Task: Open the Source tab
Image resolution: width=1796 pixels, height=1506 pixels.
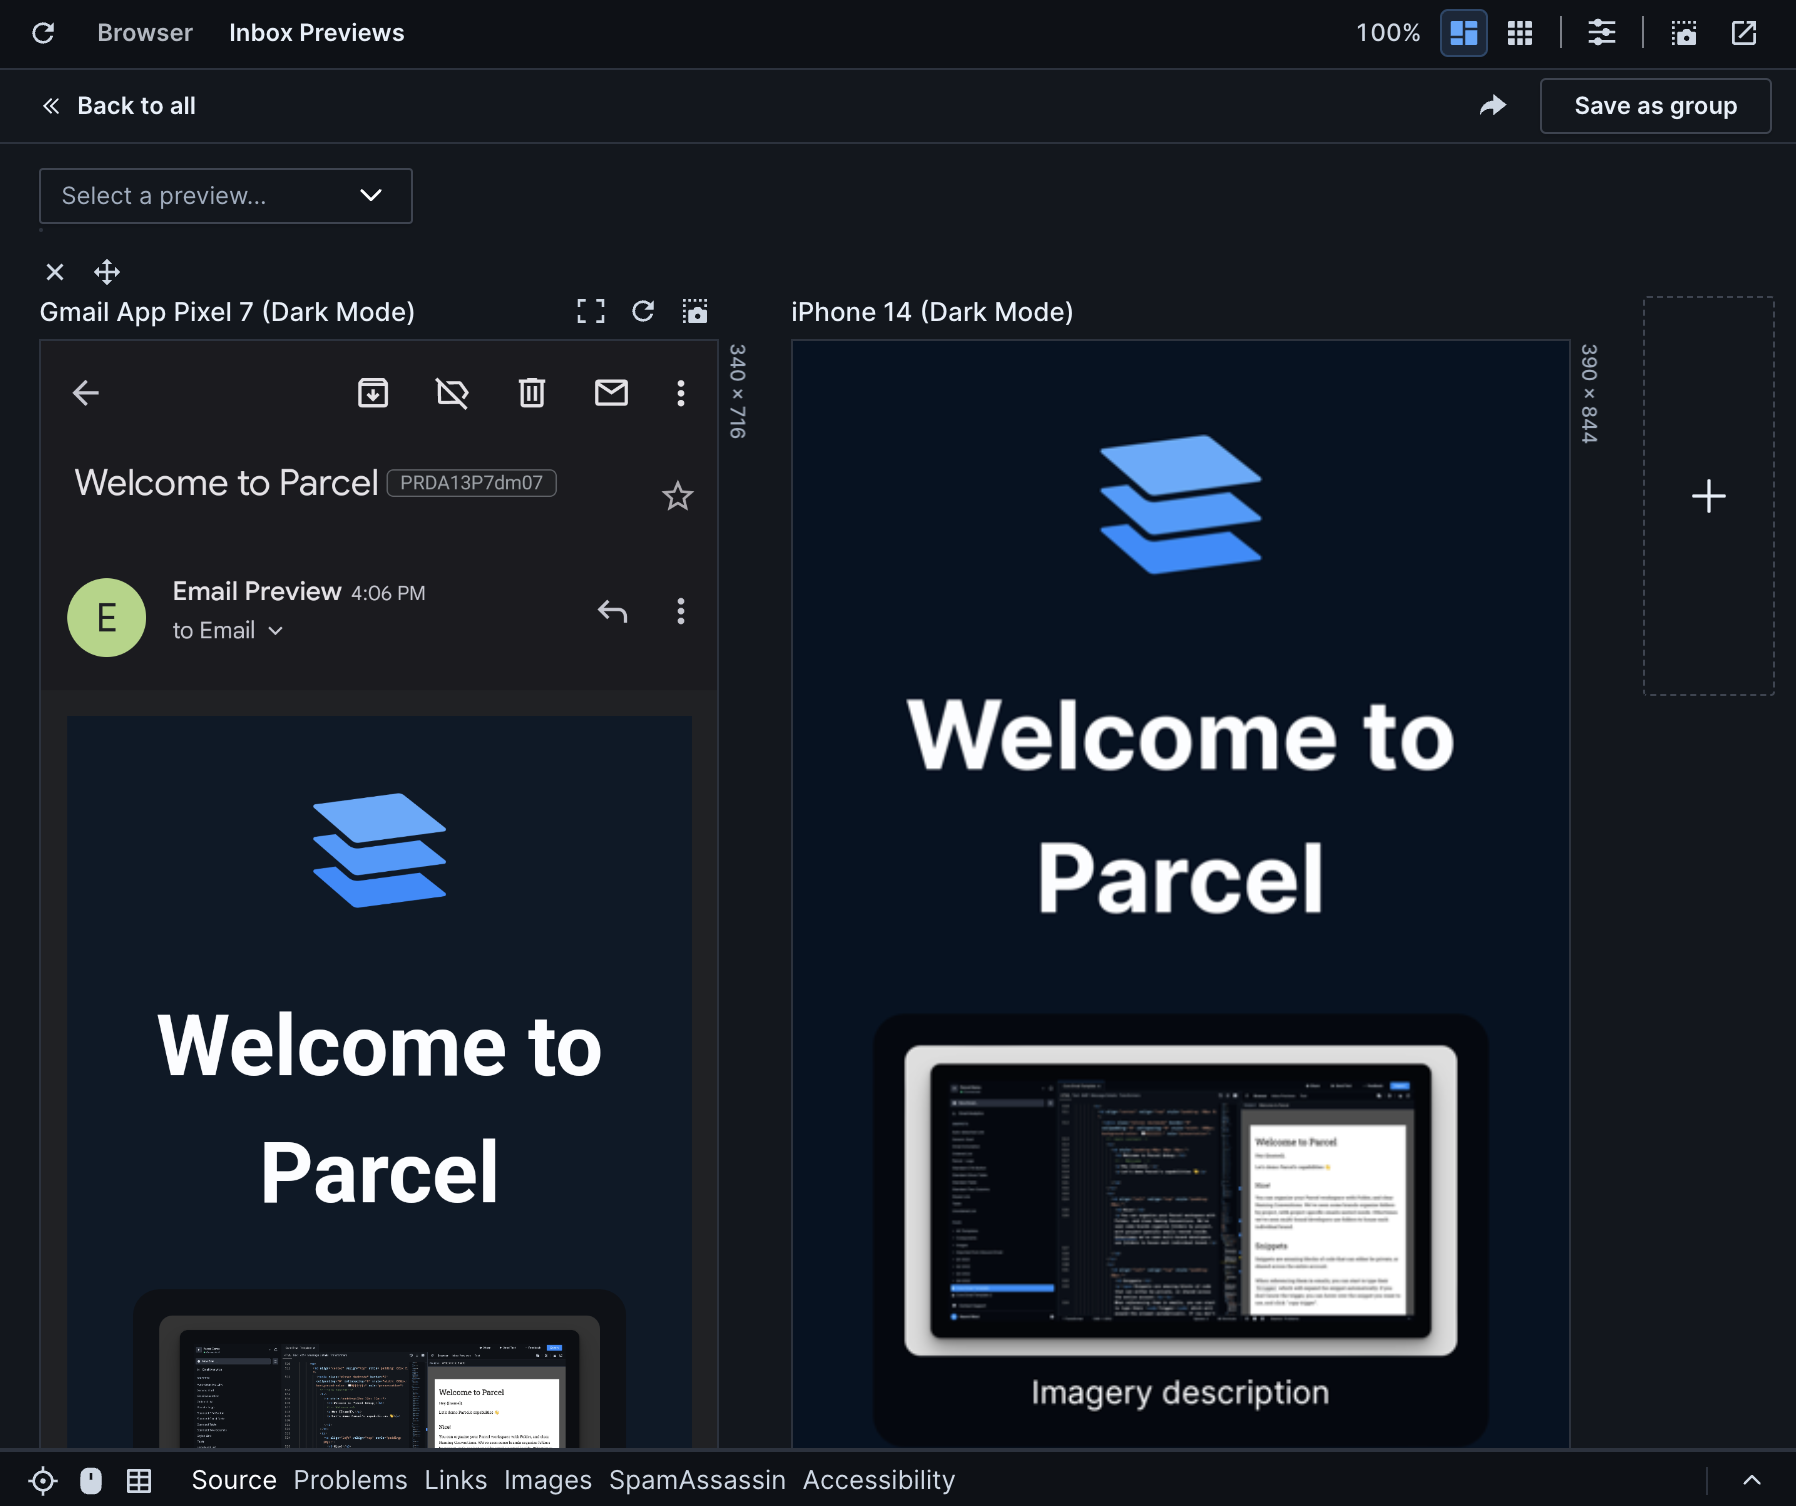Action: (234, 1480)
